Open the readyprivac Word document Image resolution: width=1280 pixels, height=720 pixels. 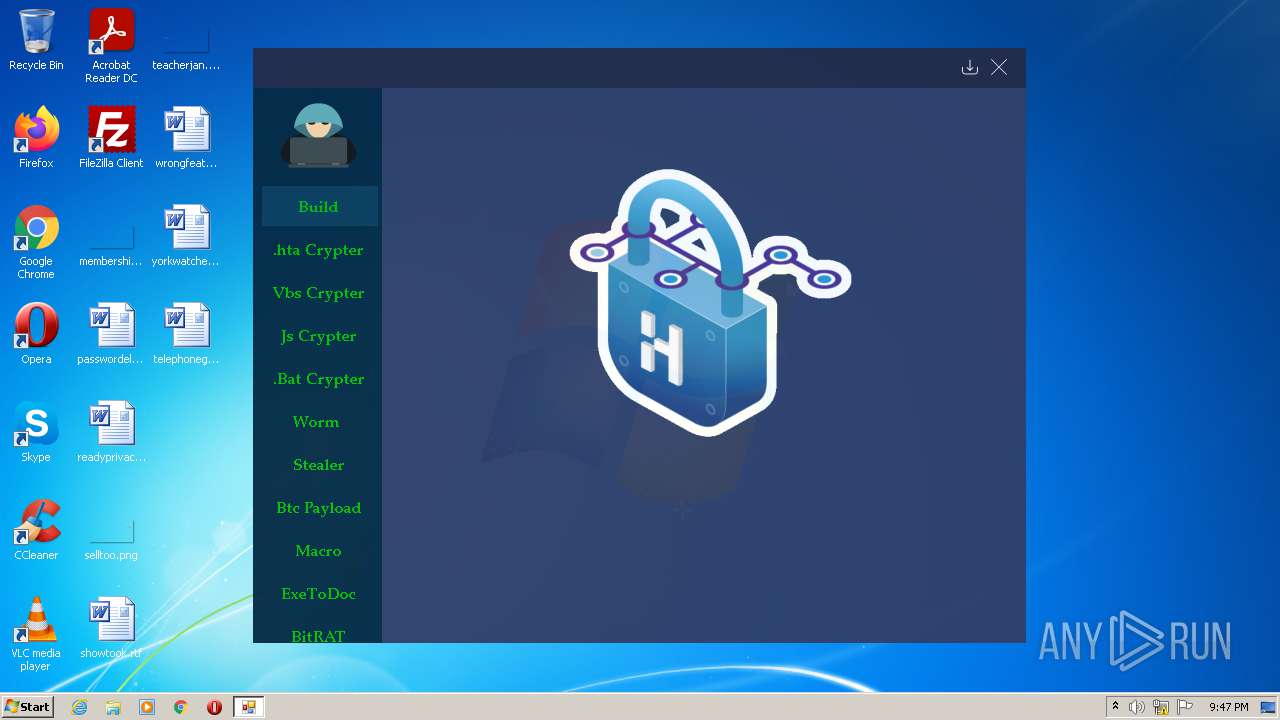tap(111, 432)
